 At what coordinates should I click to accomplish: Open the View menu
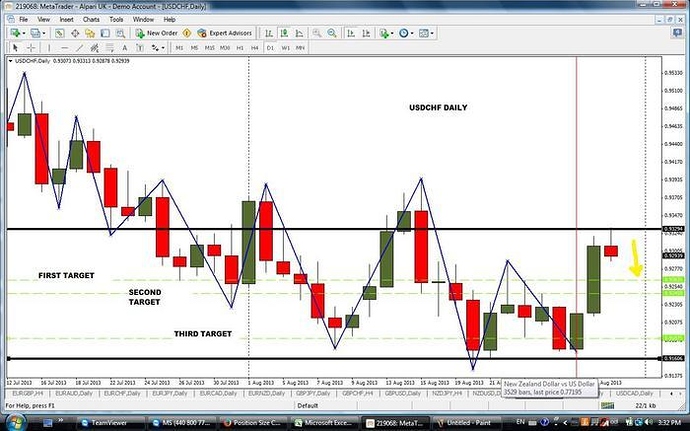(x=44, y=19)
